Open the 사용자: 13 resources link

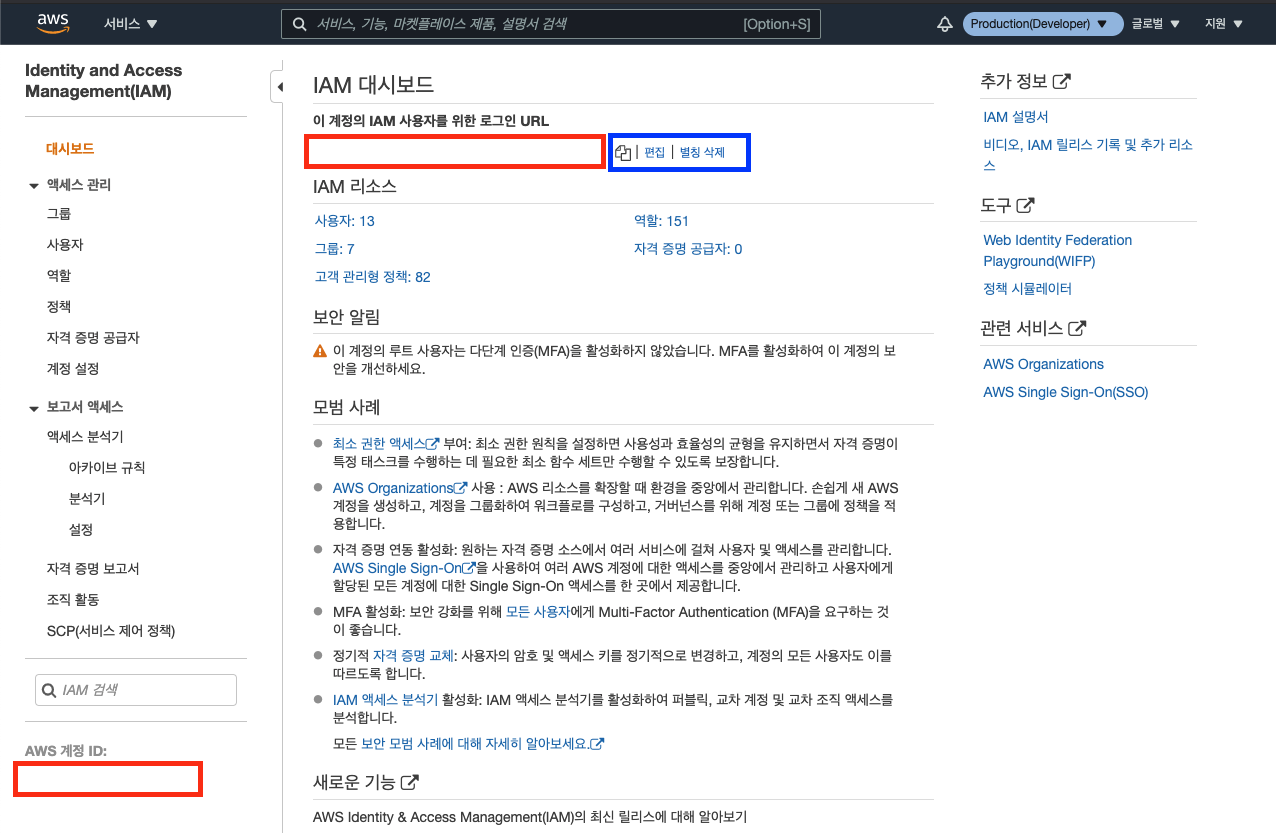(x=344, y=220)
